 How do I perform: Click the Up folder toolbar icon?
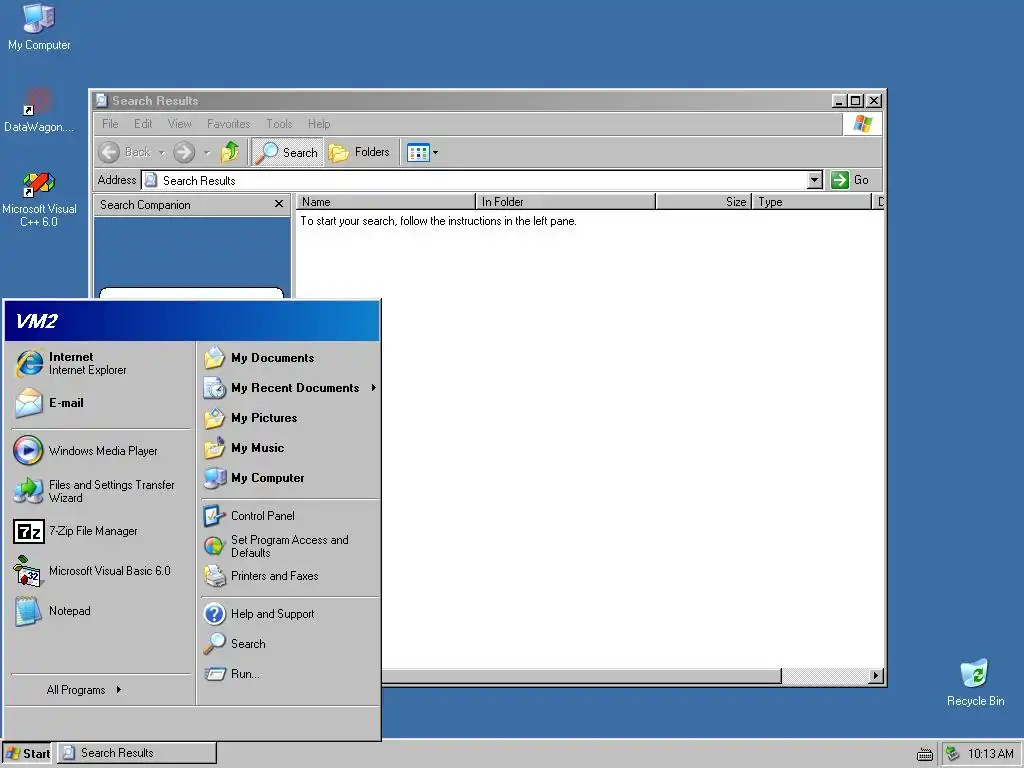coord(230,152)
